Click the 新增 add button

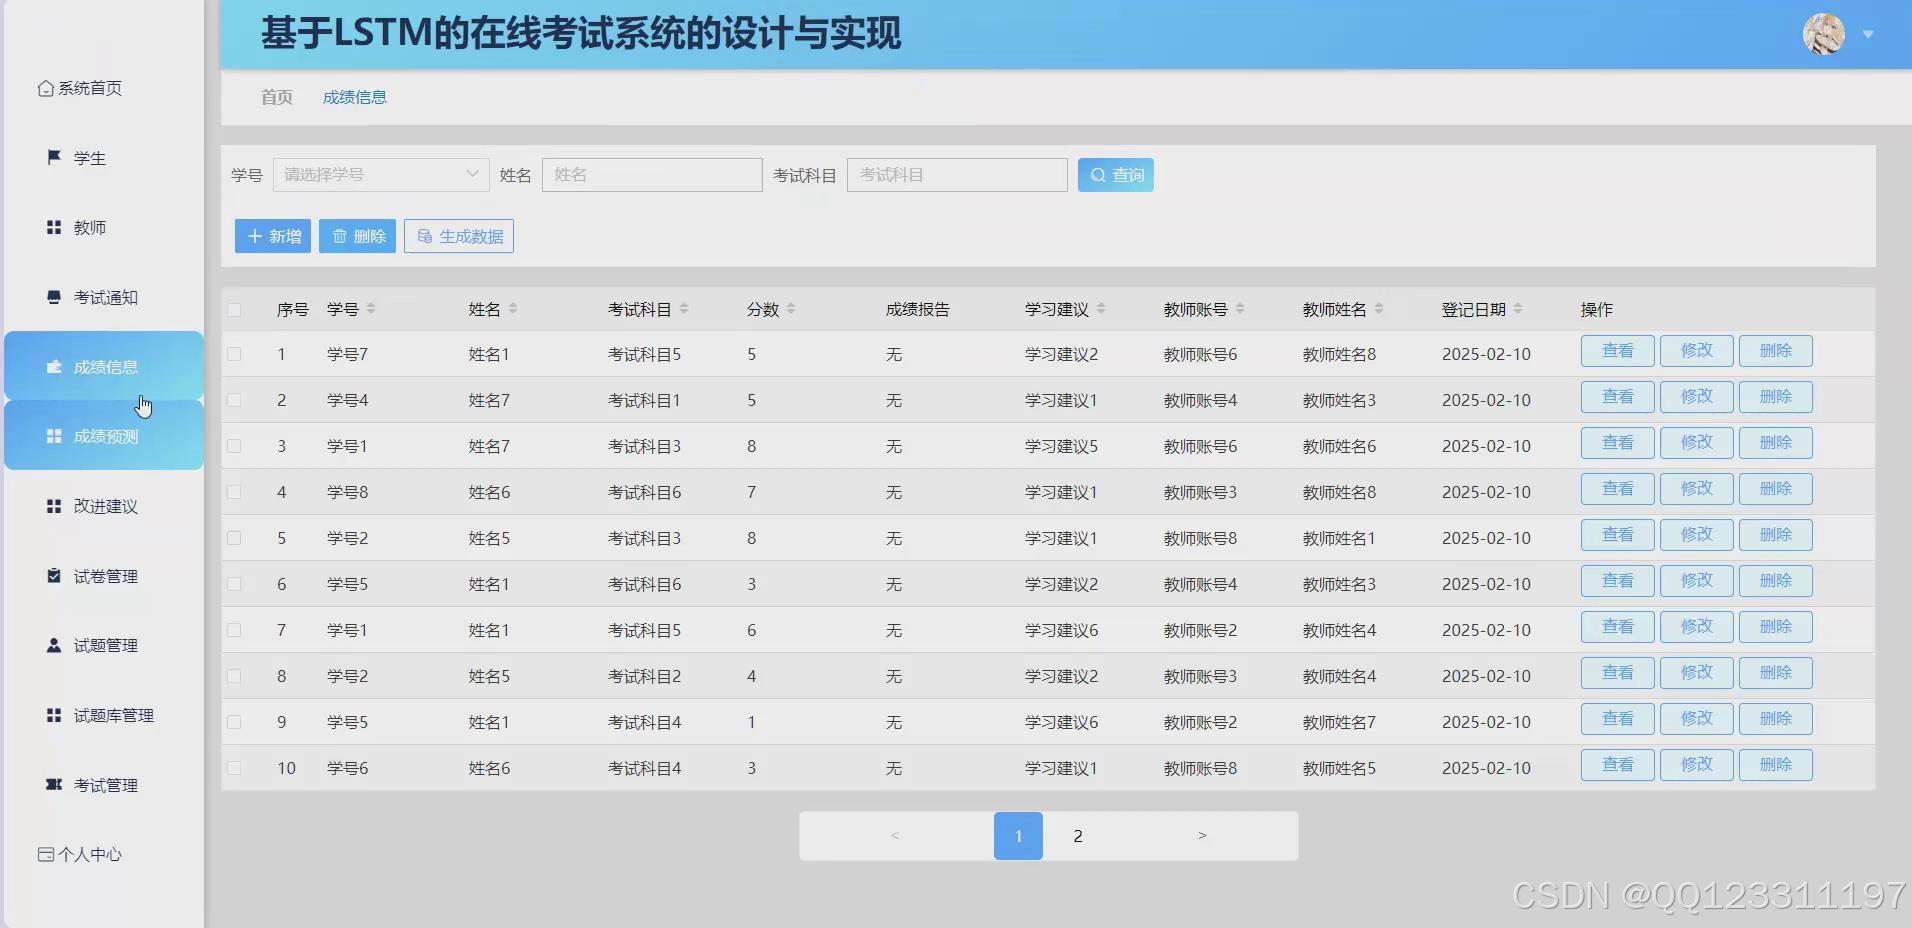pyautogui.click(x=271, y=236)
